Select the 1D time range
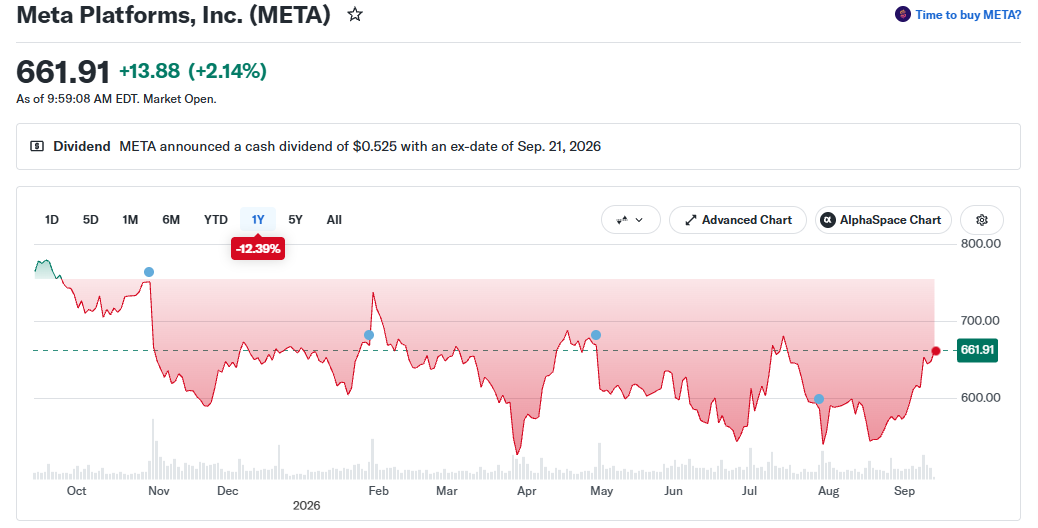The height and width of the screenshot is (528, 1038). 52,220
